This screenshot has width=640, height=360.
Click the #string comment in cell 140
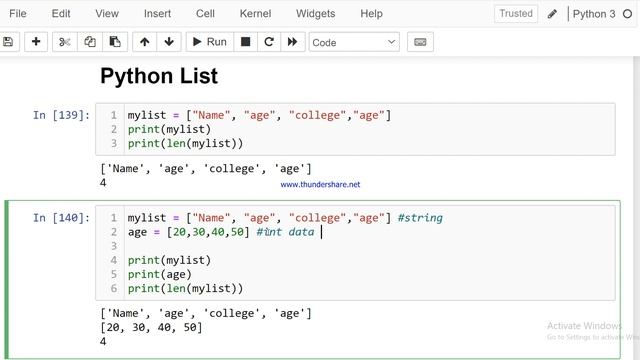click(x=420, y=218)
